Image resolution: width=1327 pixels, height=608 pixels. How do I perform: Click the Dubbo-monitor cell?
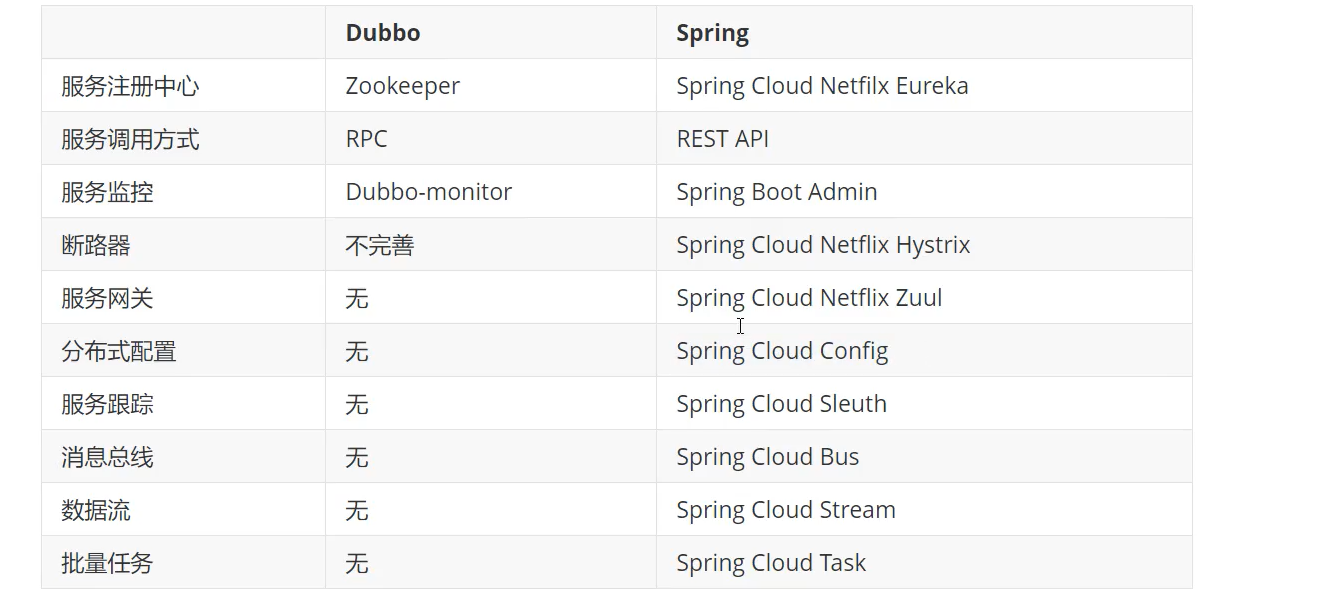[429, 192]
